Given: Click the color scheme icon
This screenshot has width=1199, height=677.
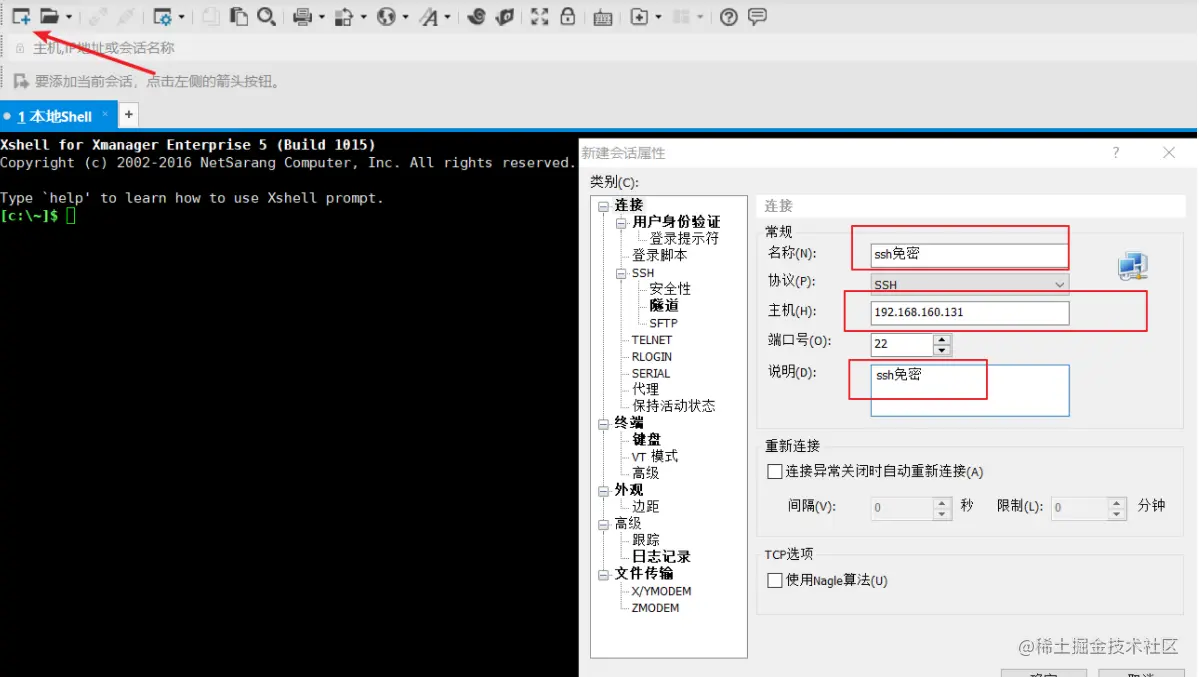Looking at the screenshot, I should click(344, 17).
